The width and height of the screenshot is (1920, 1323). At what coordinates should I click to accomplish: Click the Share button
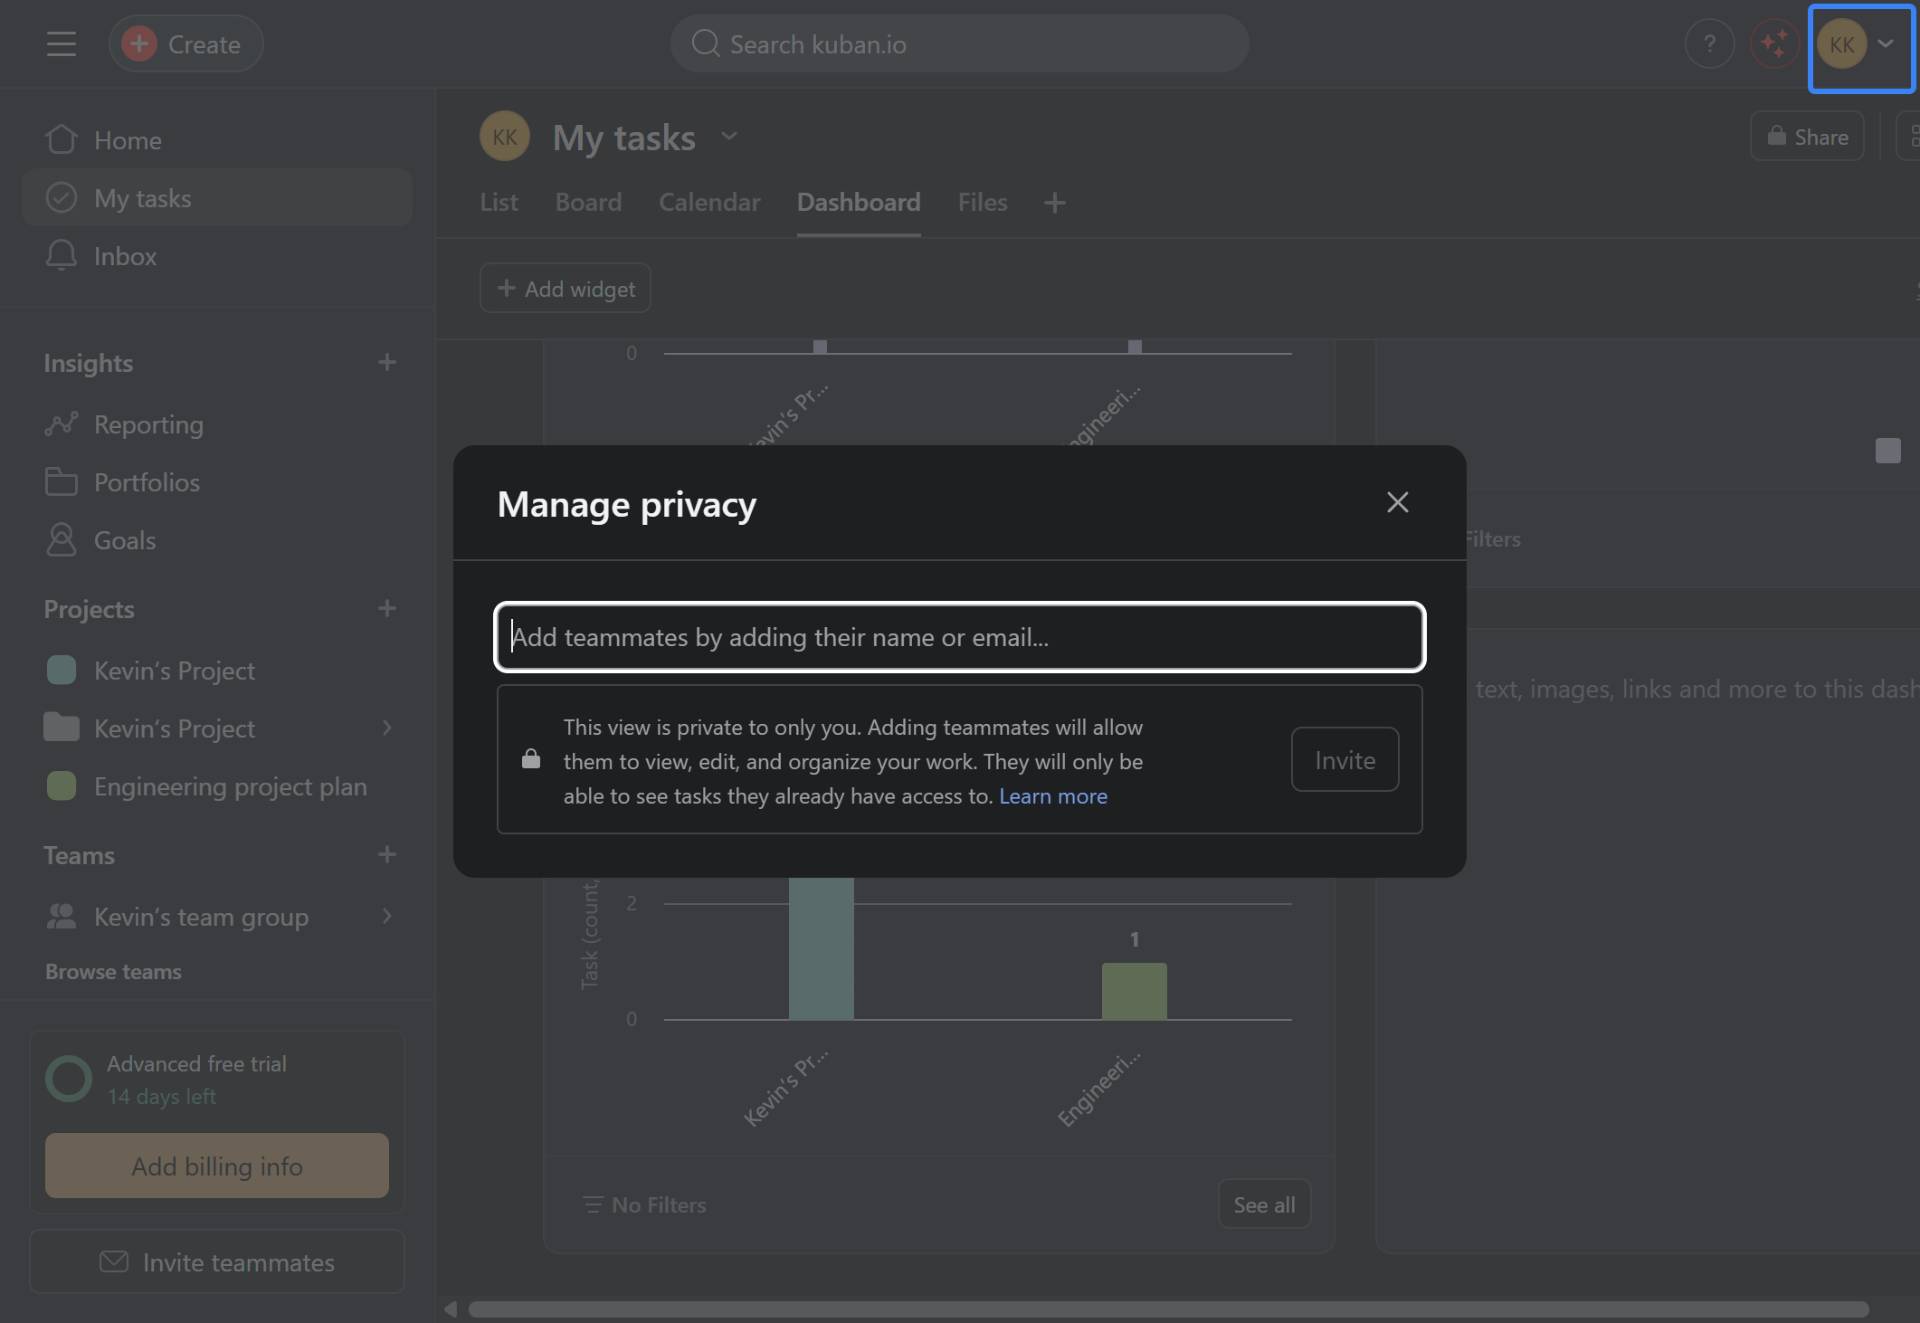tap(1806, 137)
